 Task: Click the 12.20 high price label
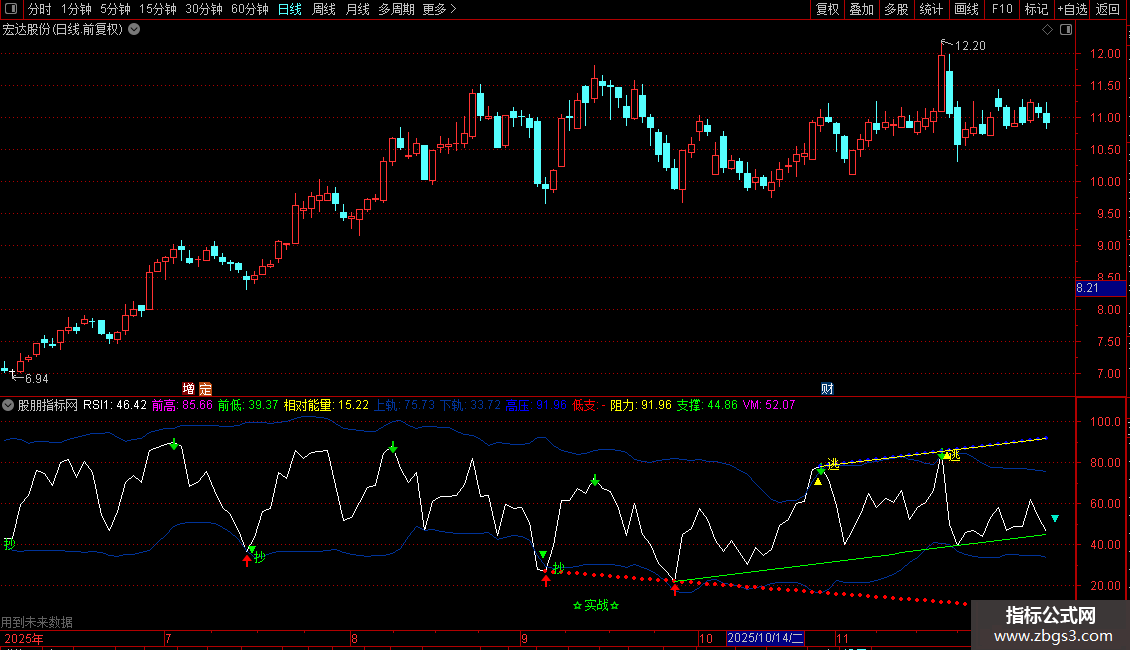(x=970, y=46)
